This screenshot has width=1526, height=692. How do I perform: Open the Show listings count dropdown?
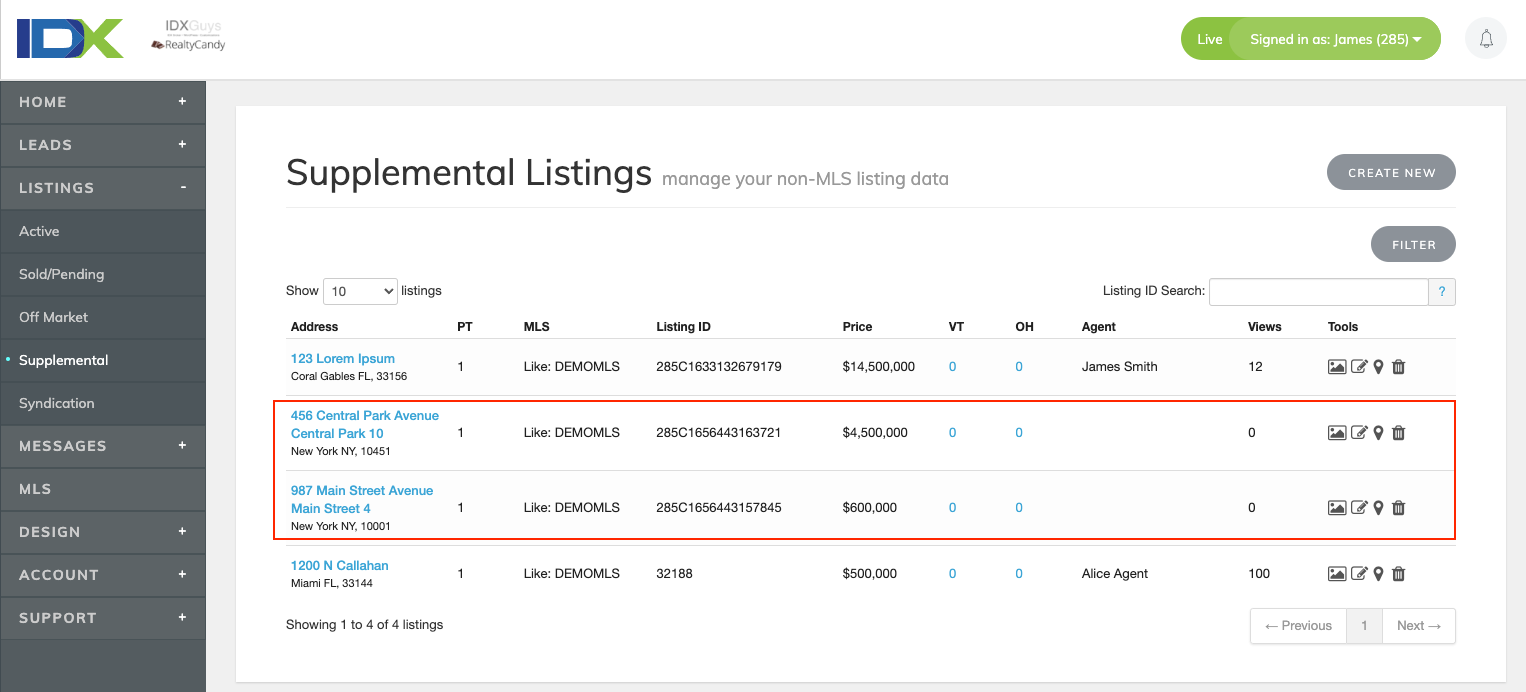(x=360, y=291)
